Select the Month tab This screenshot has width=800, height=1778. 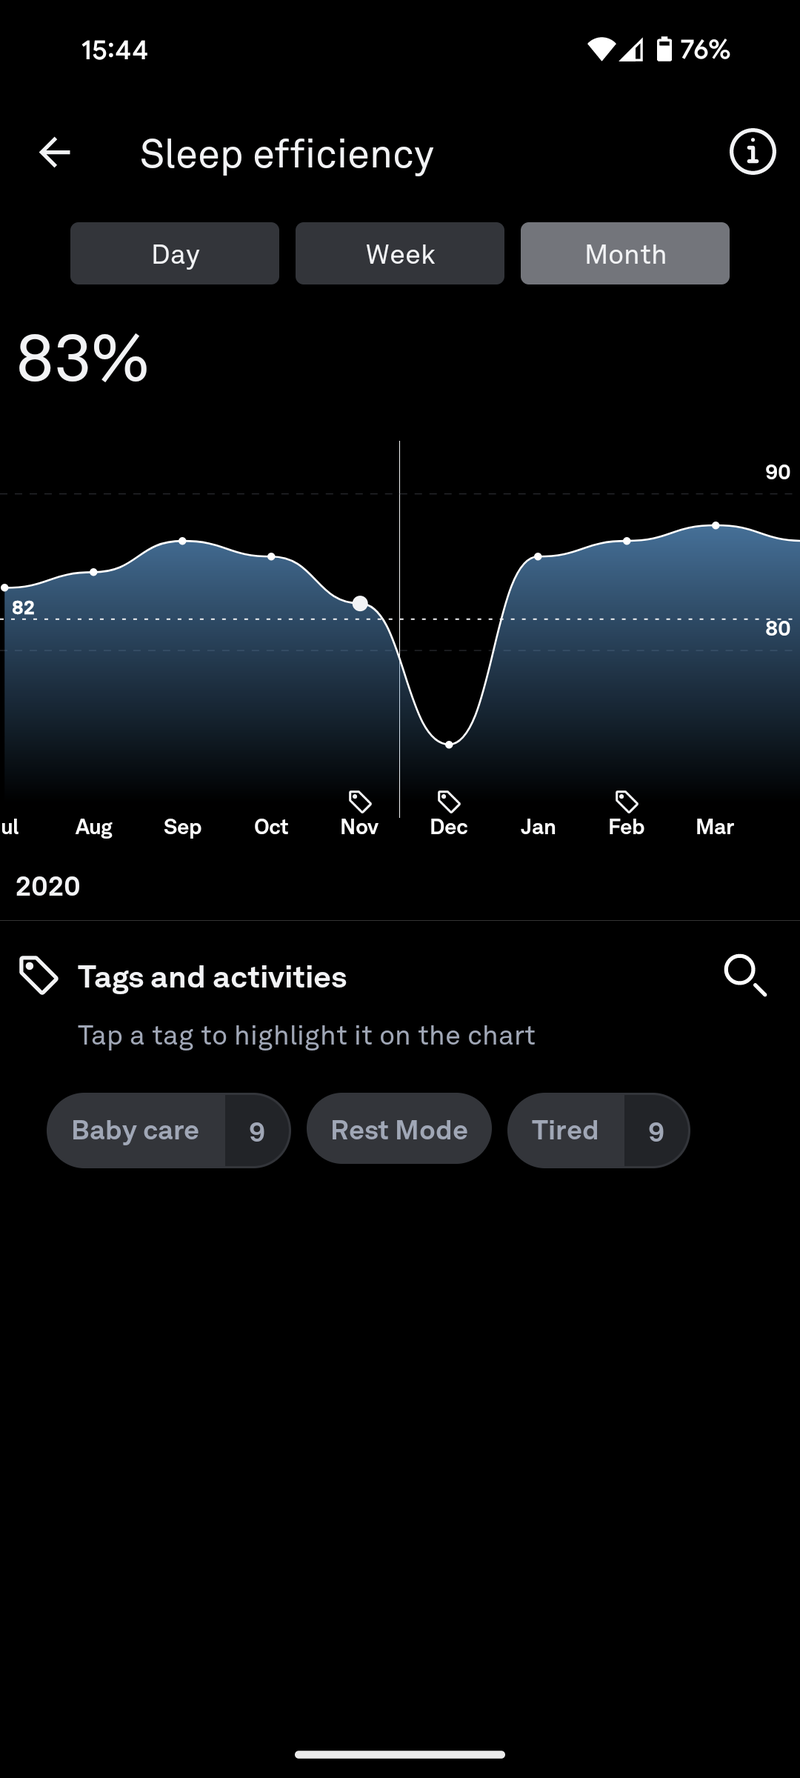[625, 254]
